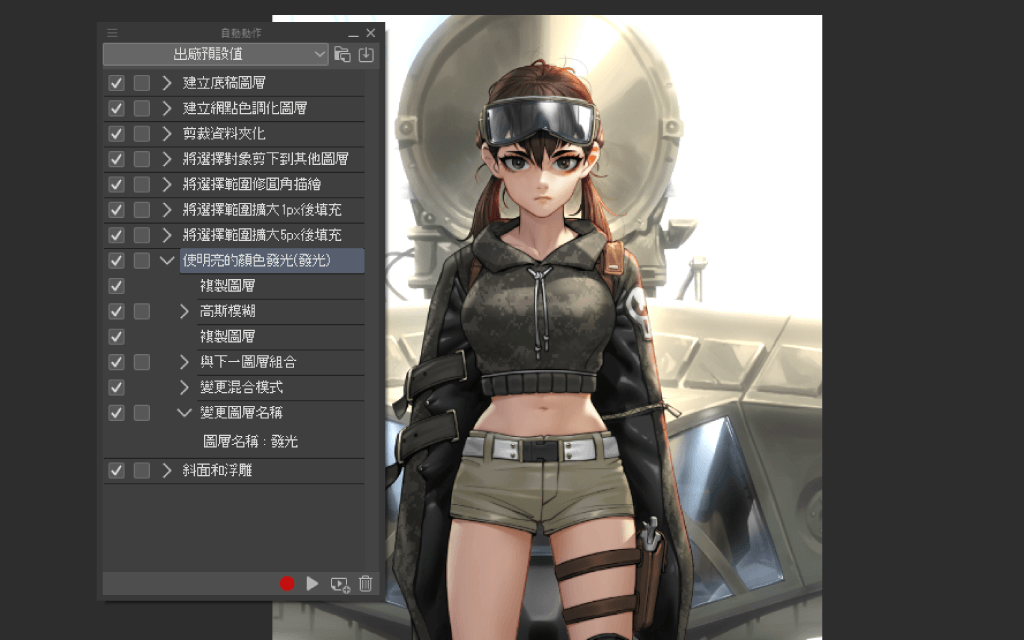Open the auto action panel hamburger menu
The width and height of the screenshot is (1024, 640).
pos(112,32)
